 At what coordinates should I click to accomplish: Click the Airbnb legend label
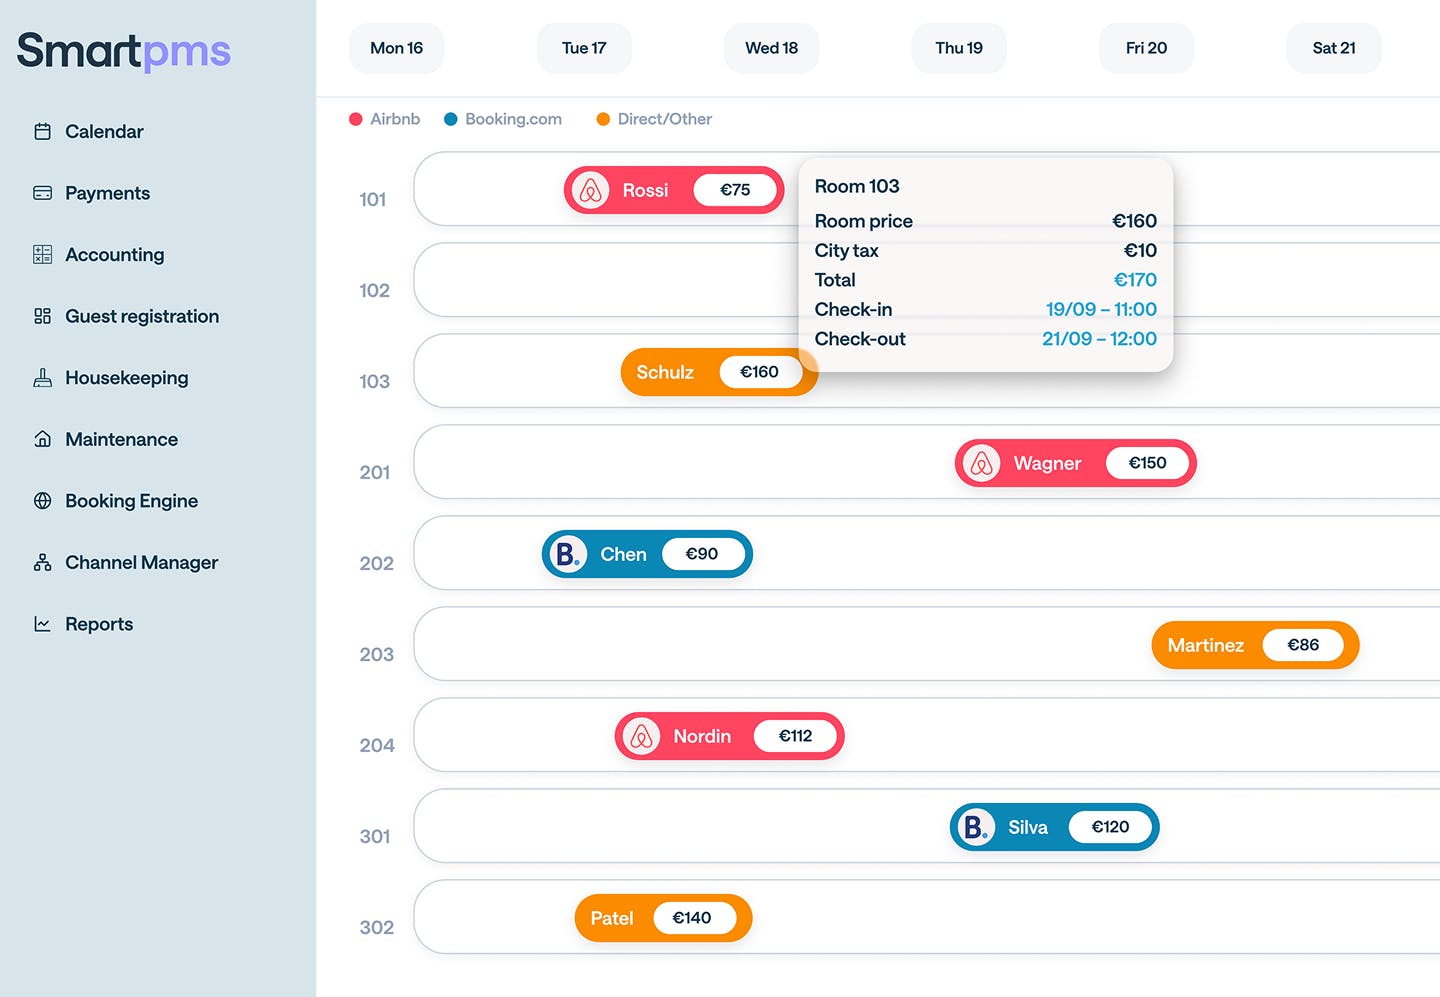395,119
